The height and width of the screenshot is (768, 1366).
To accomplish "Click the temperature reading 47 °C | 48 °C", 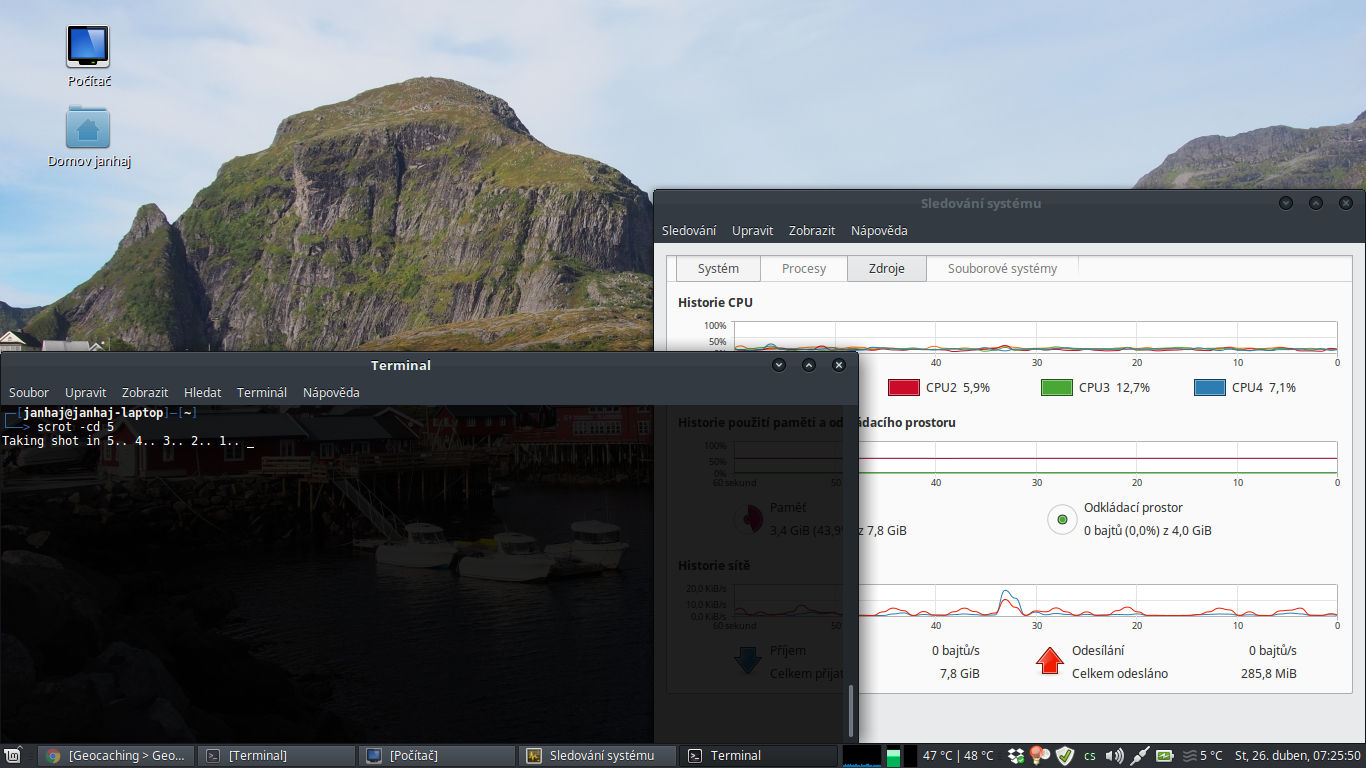I will [x=958, y=755].
